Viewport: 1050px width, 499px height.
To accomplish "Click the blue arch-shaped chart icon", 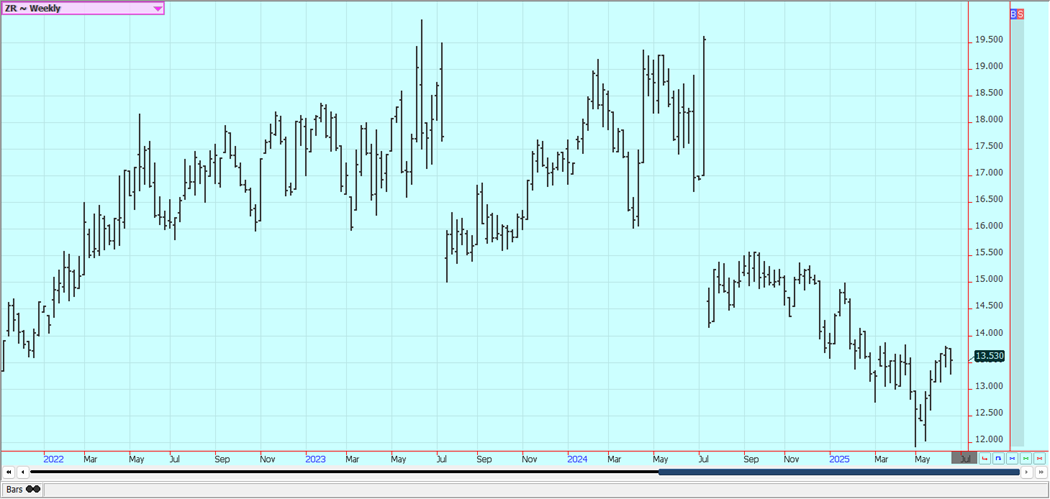I will 998,459.
